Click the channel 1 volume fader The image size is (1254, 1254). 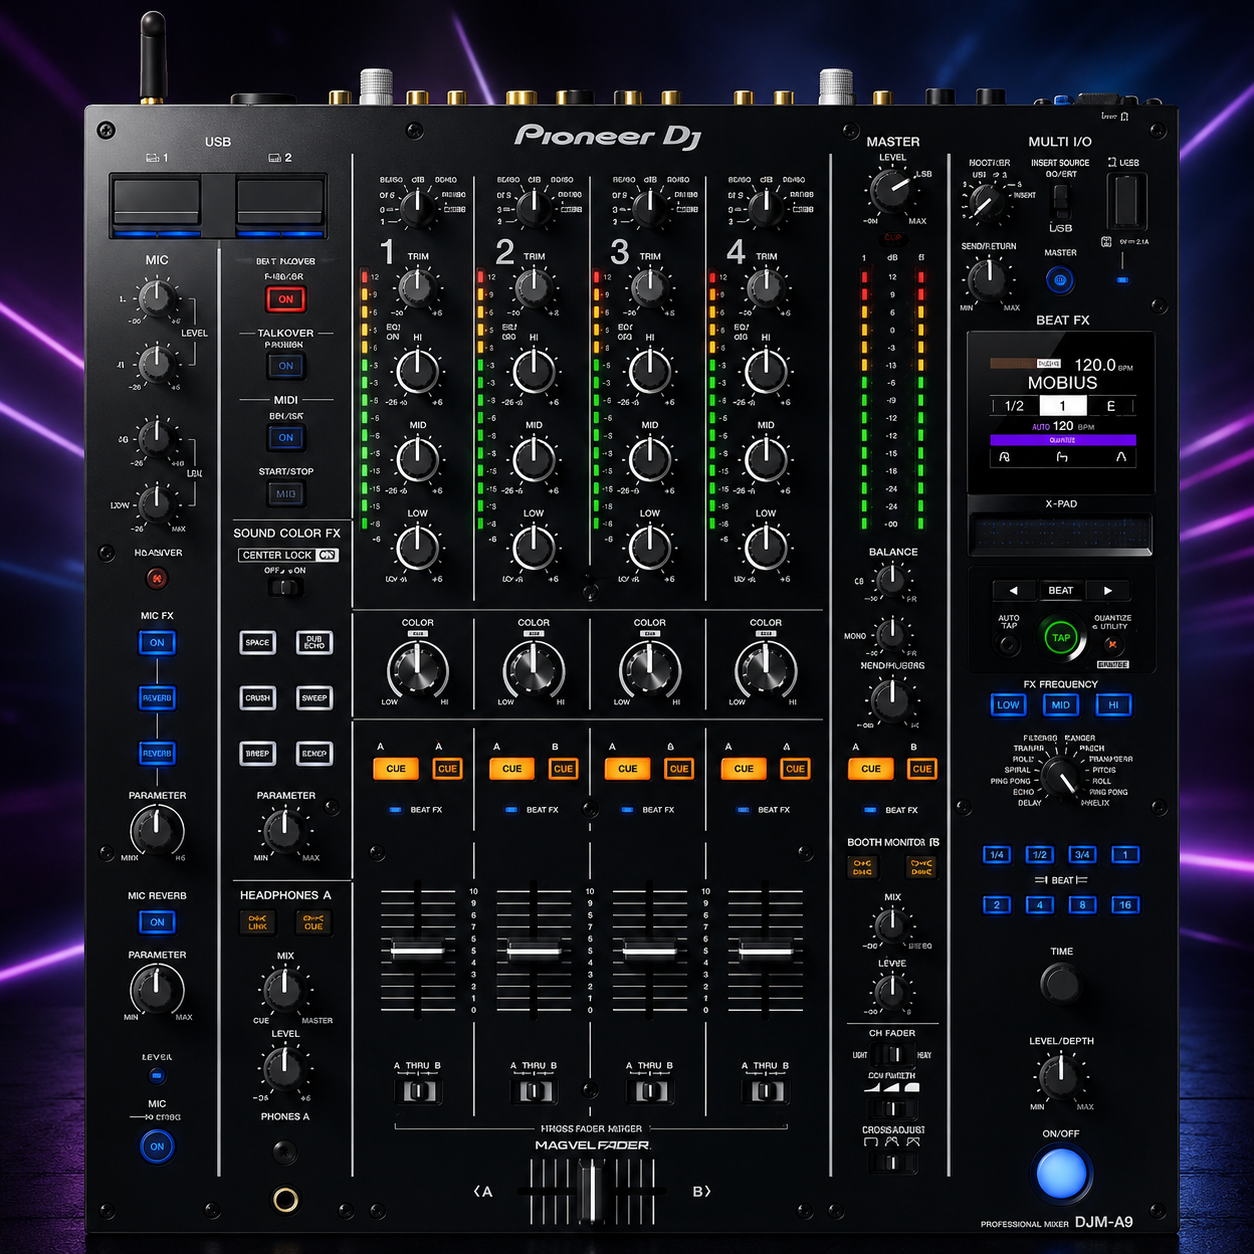pyautogui.click(x=418, y=949)
